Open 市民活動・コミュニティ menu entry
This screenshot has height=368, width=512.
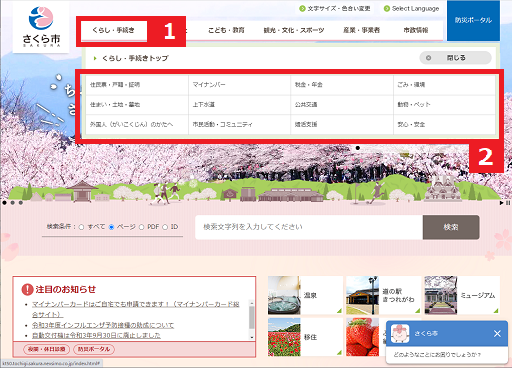coord(239,125)
